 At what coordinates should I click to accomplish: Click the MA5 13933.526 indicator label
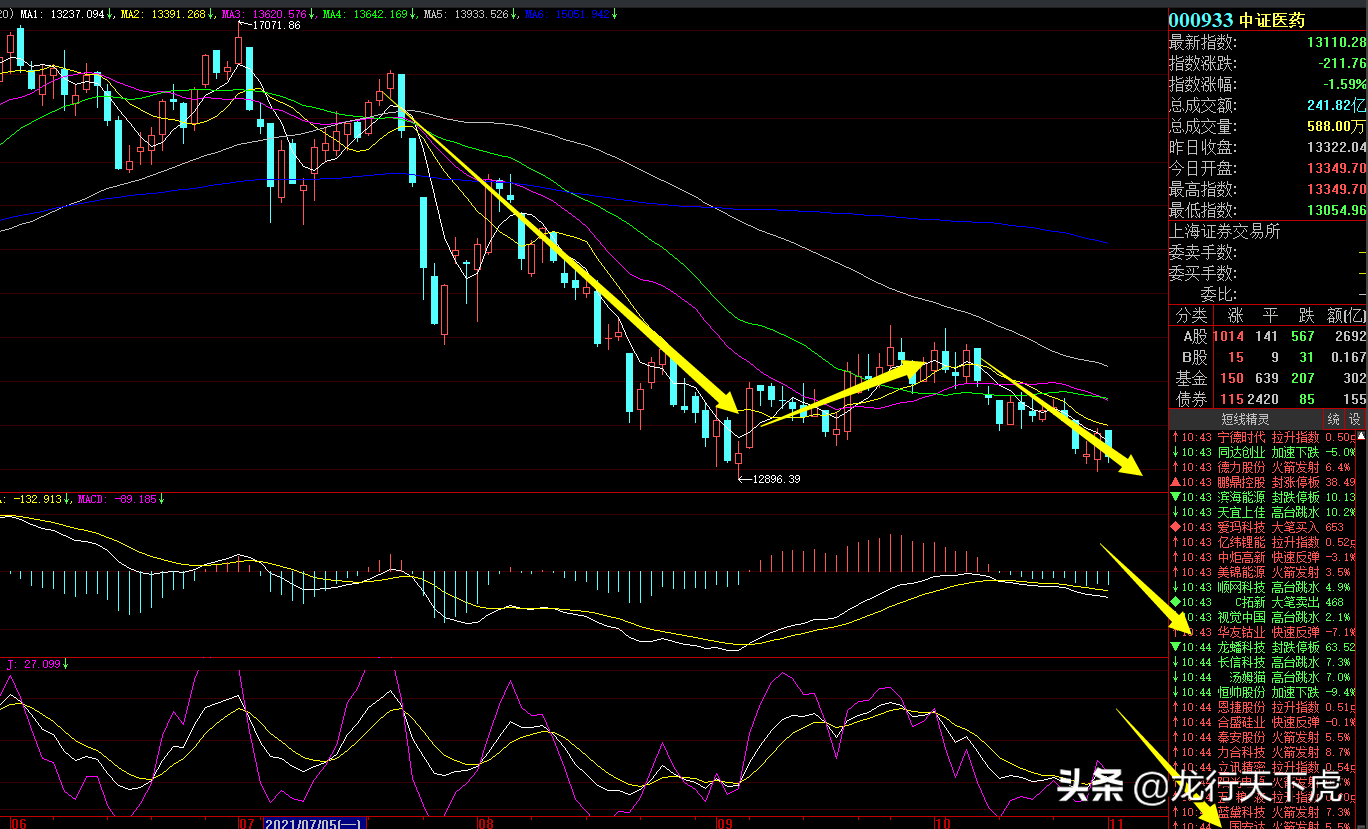466,14
